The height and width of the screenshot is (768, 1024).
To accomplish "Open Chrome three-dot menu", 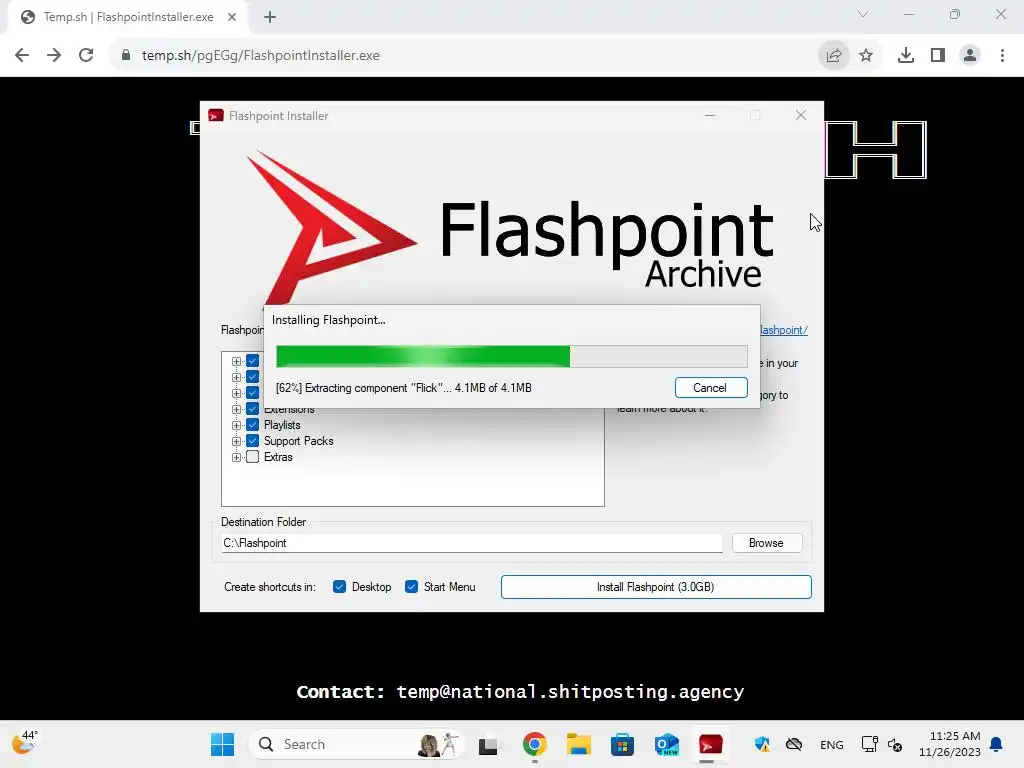I will [1002, 56].
